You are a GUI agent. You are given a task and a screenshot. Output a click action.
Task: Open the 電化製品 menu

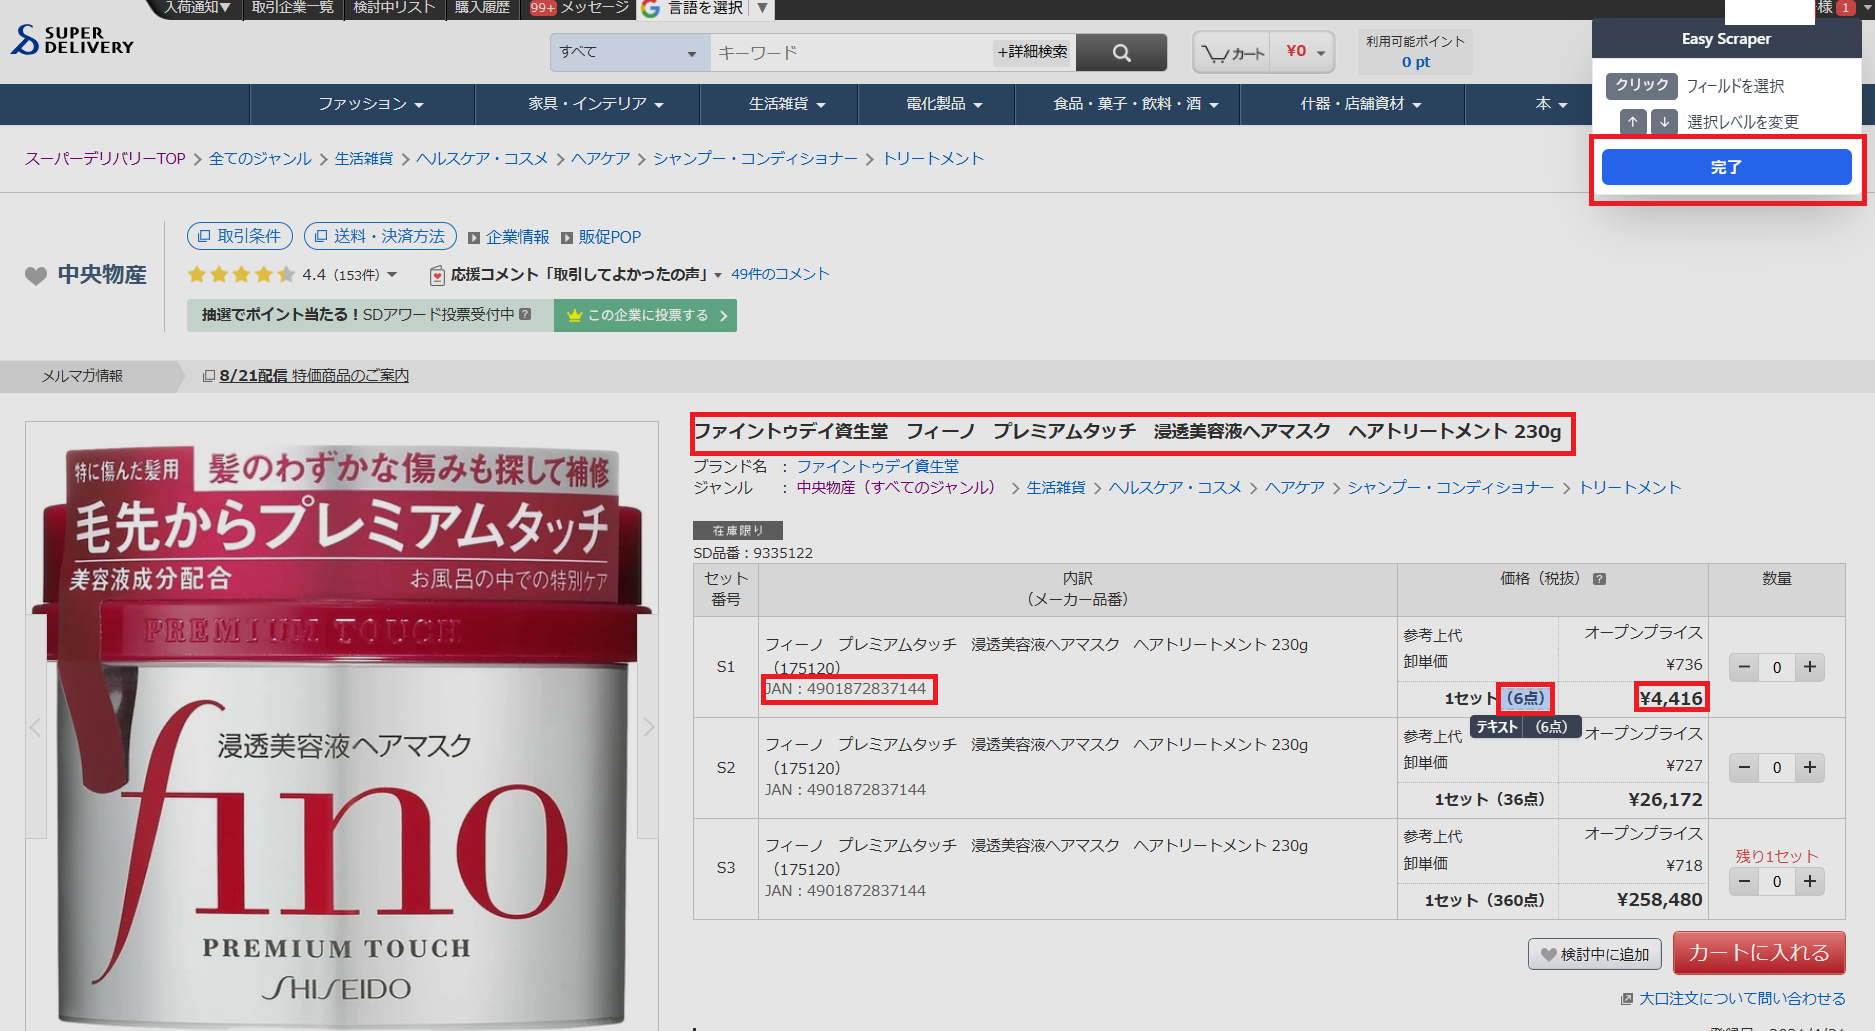pos(944,104)
